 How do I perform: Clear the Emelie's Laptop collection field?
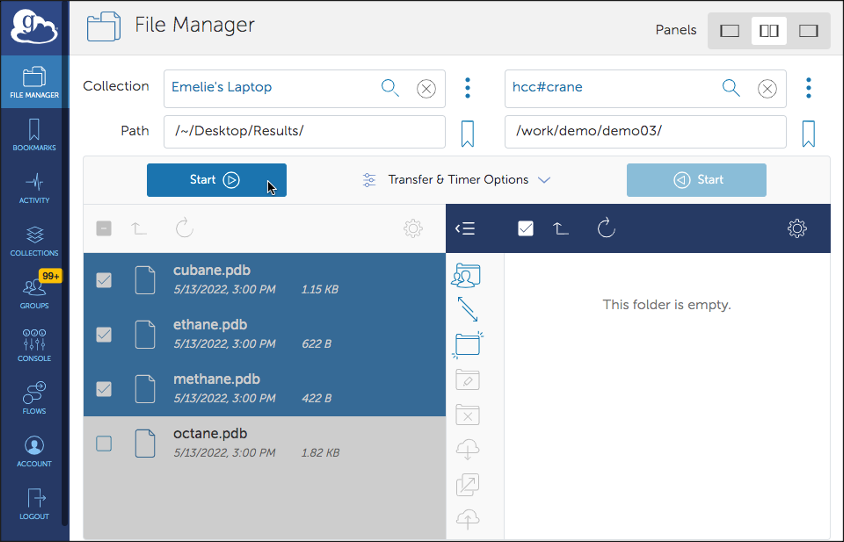pyautogui.click(x=426, y=88)
